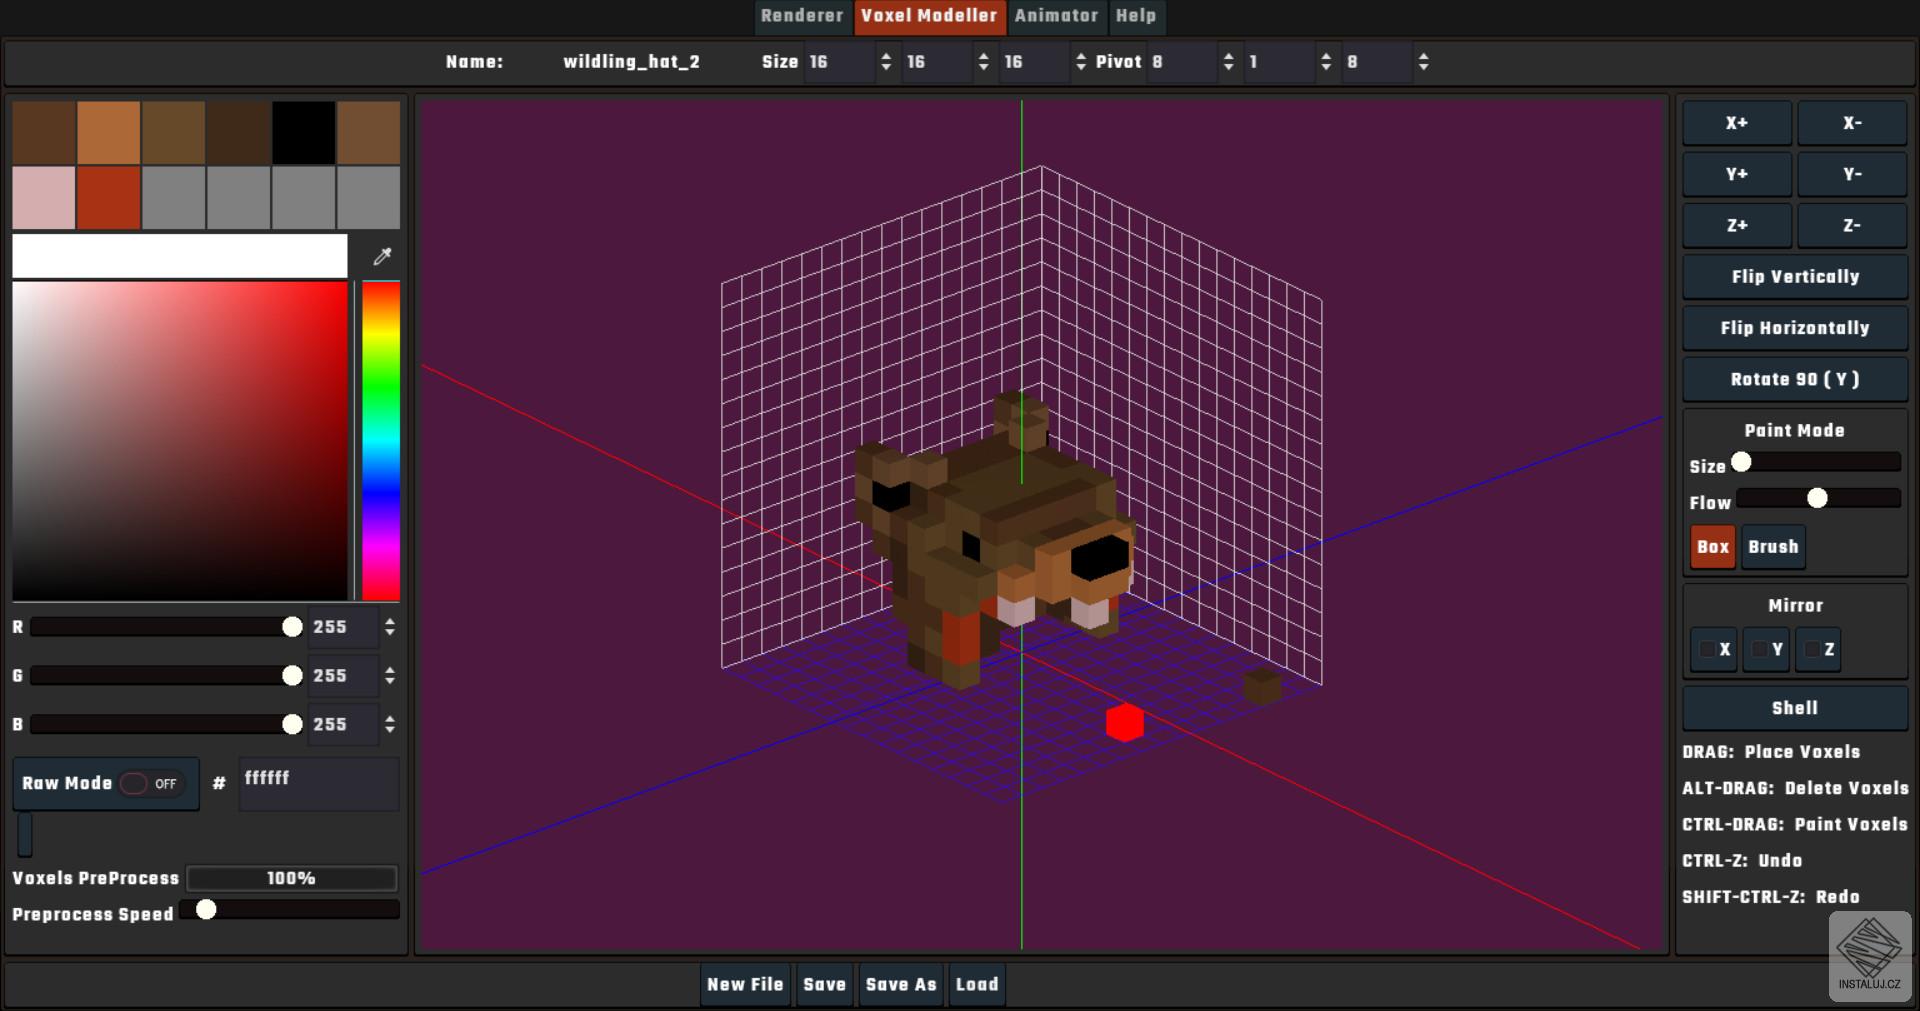Click the Load button
The height and width of the screenshot is (1011, 1920).
click(977, 984)
